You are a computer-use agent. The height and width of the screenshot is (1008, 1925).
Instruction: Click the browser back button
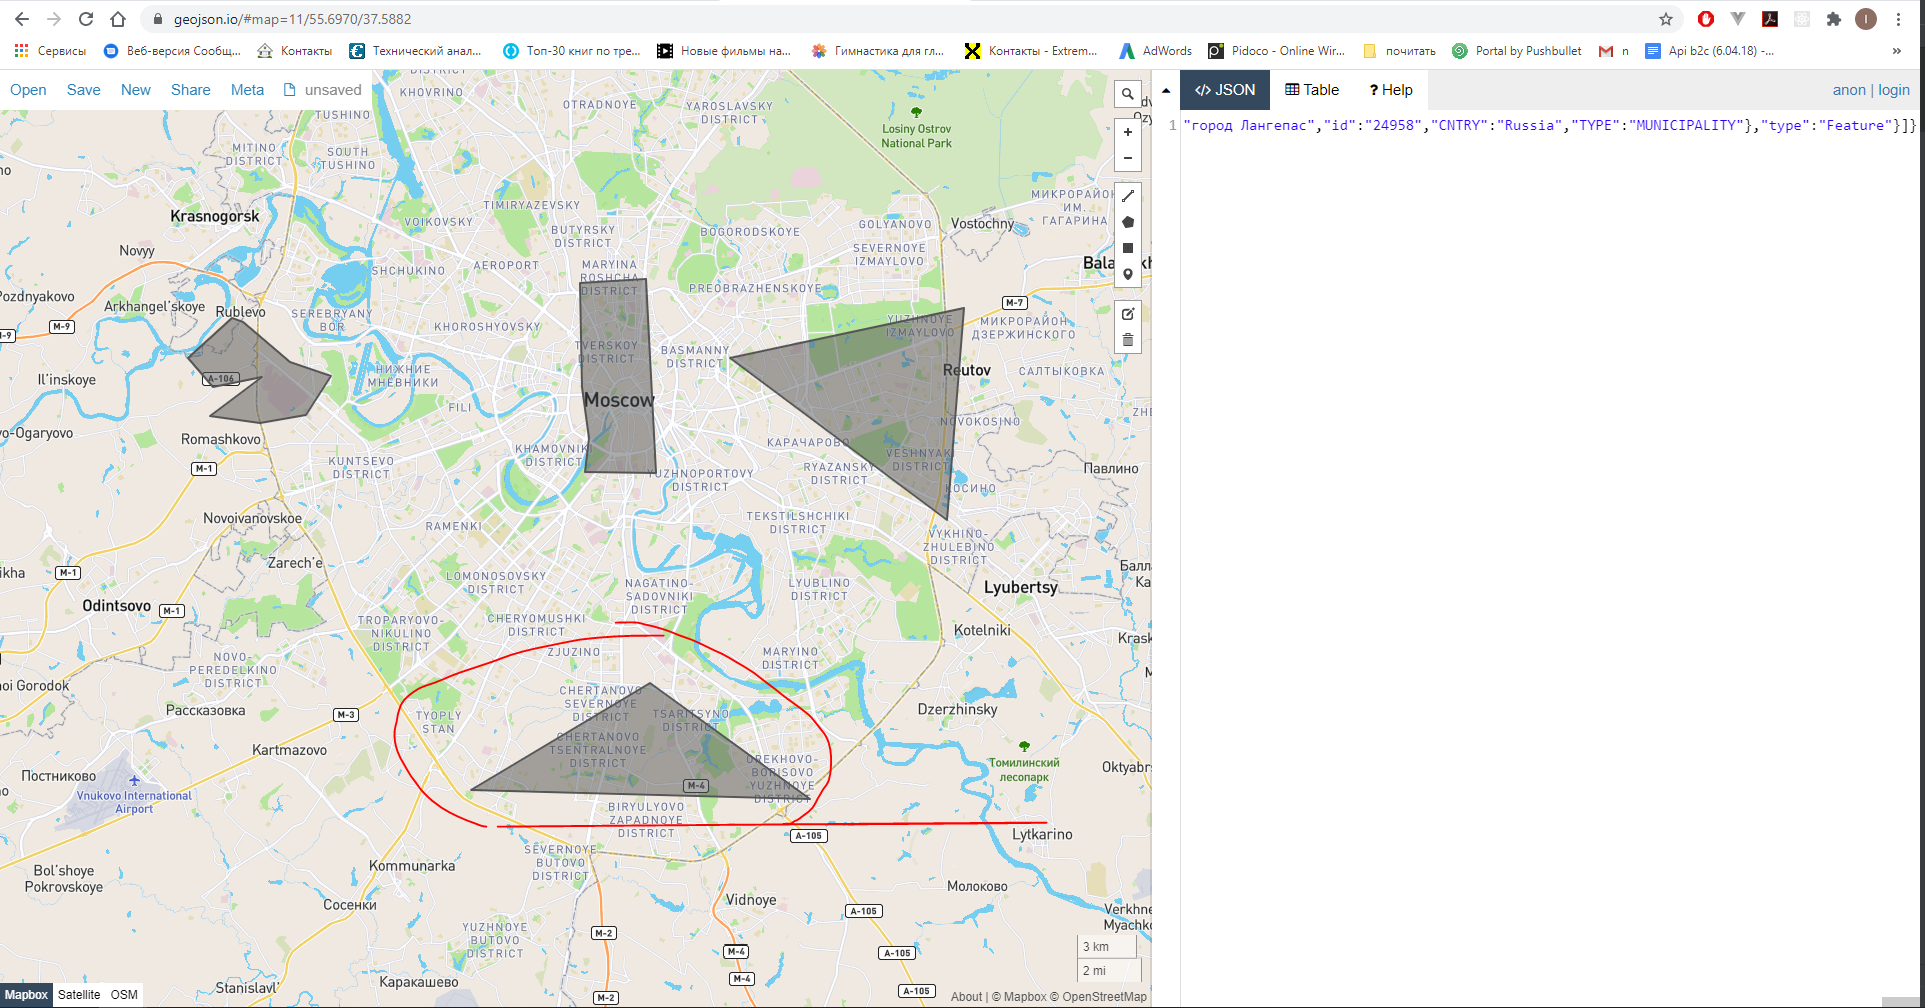[22, 19]
